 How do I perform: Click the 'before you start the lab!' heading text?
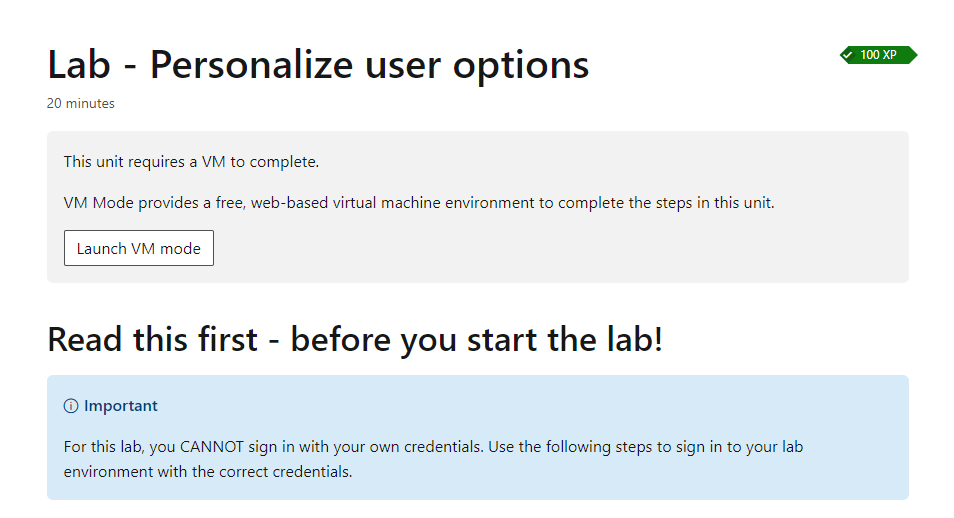pyautogui.click(x=476, y=339)
